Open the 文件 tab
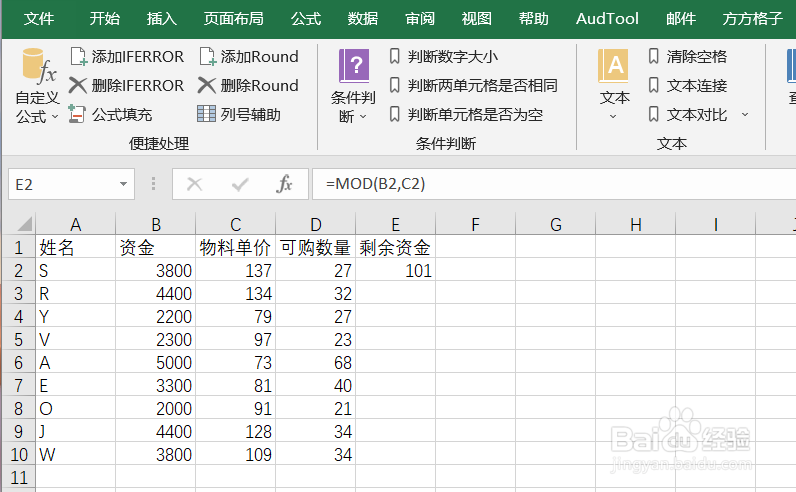 [x=39, y=19]
